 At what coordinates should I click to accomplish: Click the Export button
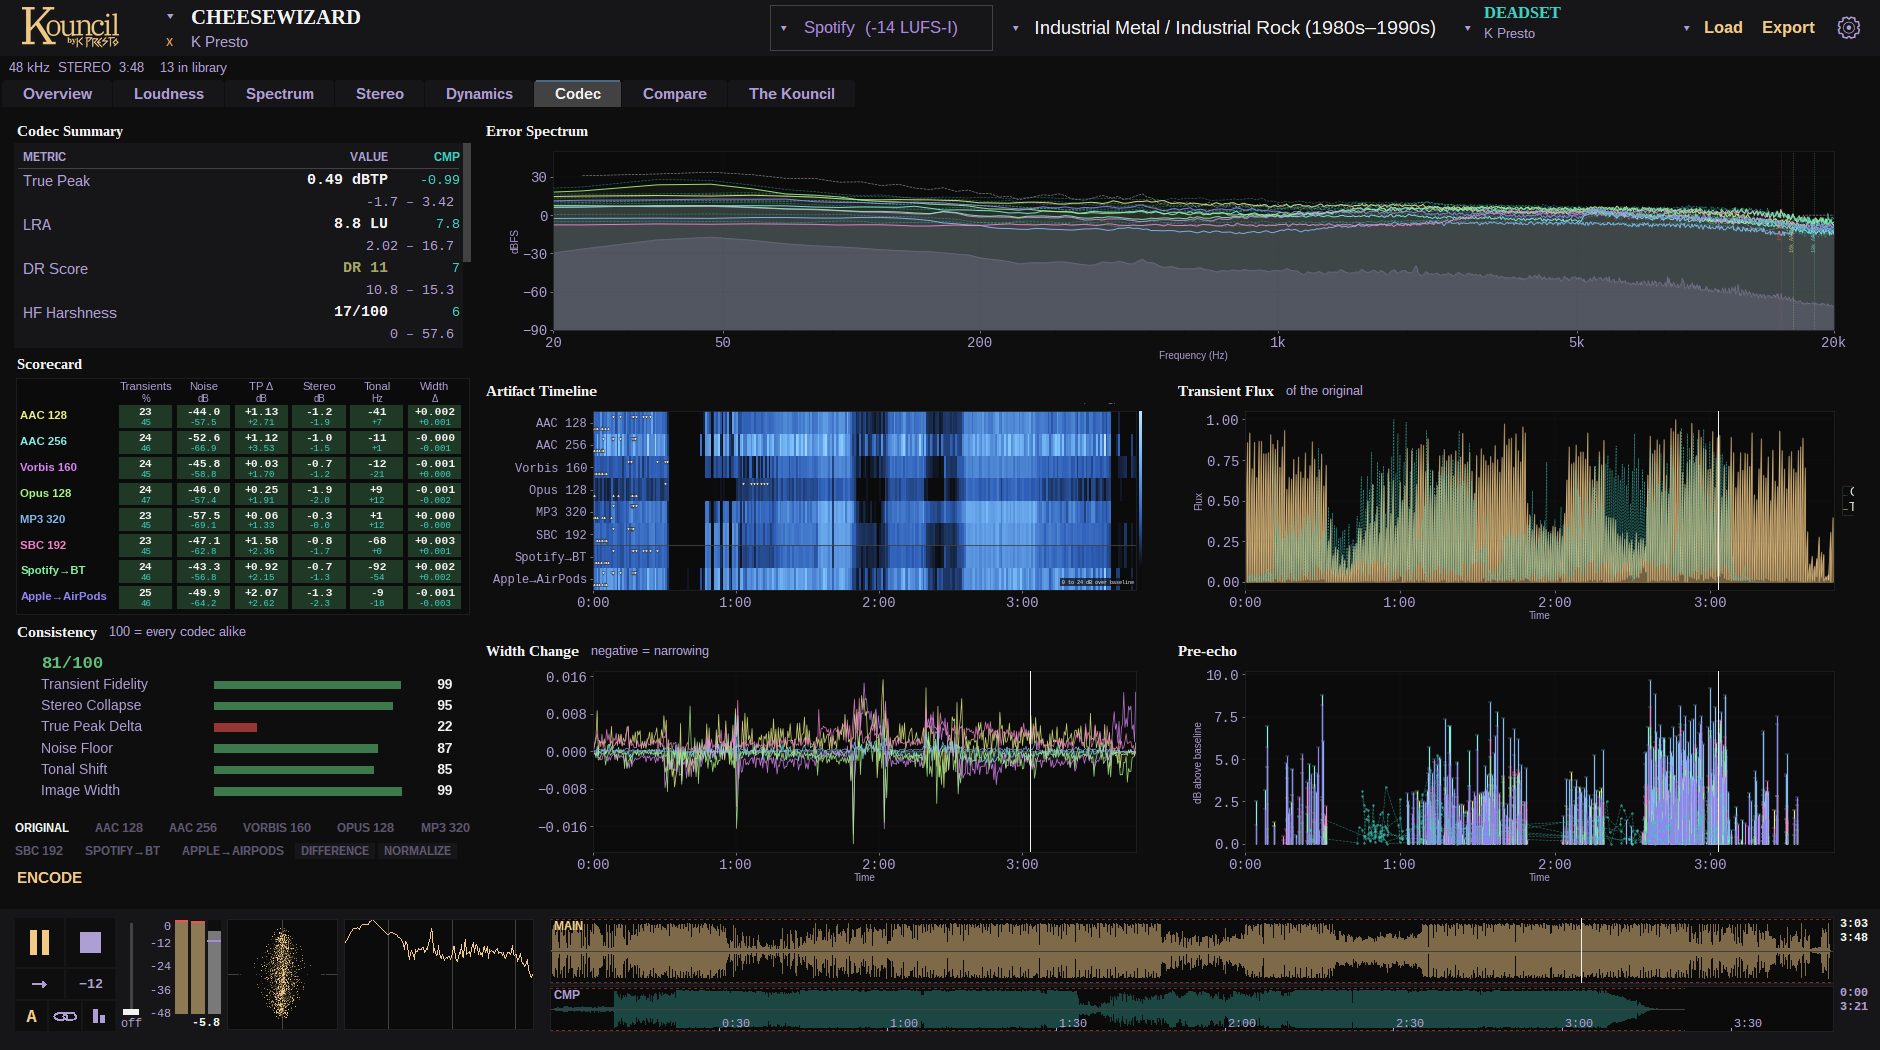[1788, 28]
